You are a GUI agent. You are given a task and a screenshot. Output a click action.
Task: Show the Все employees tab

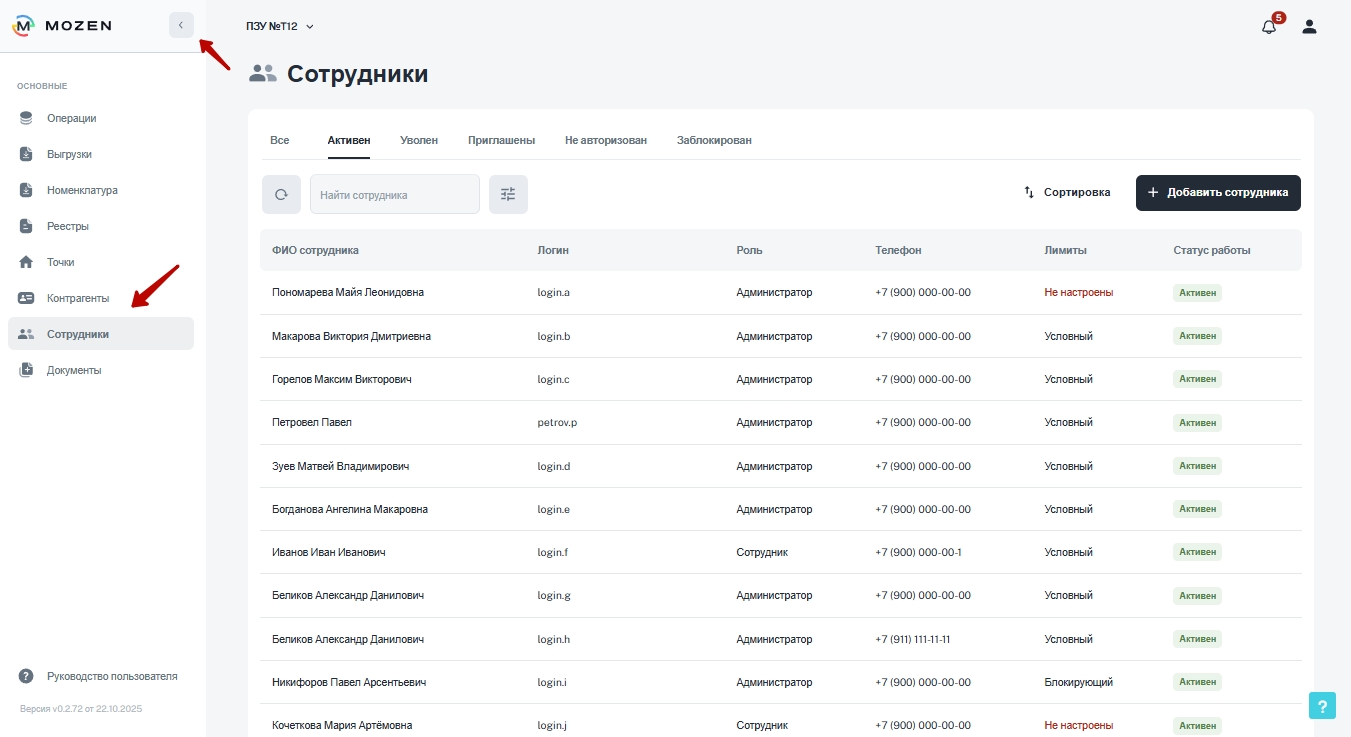point(280,140)
